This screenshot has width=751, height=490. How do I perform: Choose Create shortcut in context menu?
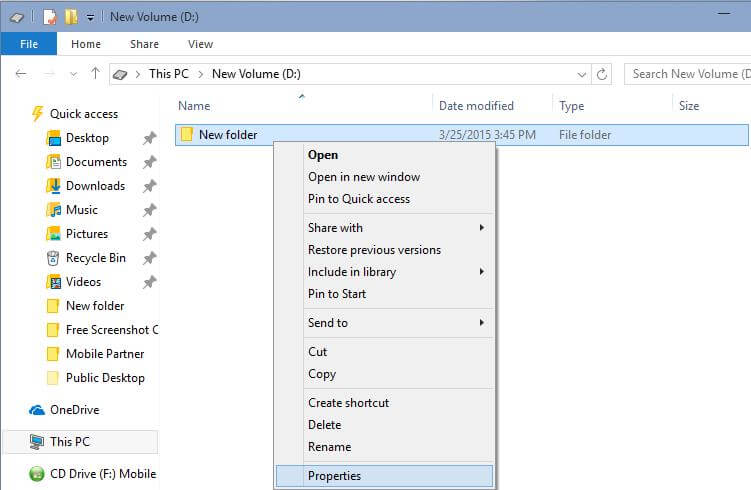pyautogui.click(x=385, y=403)
